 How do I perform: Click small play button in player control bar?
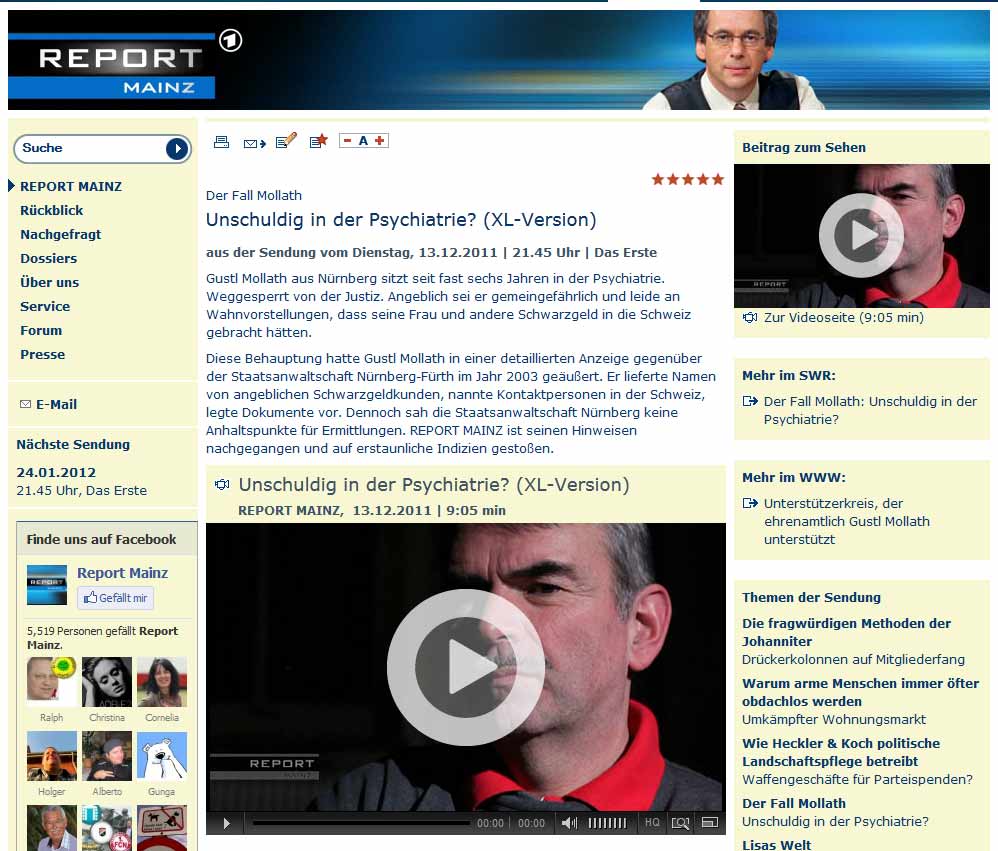(227, 824)
